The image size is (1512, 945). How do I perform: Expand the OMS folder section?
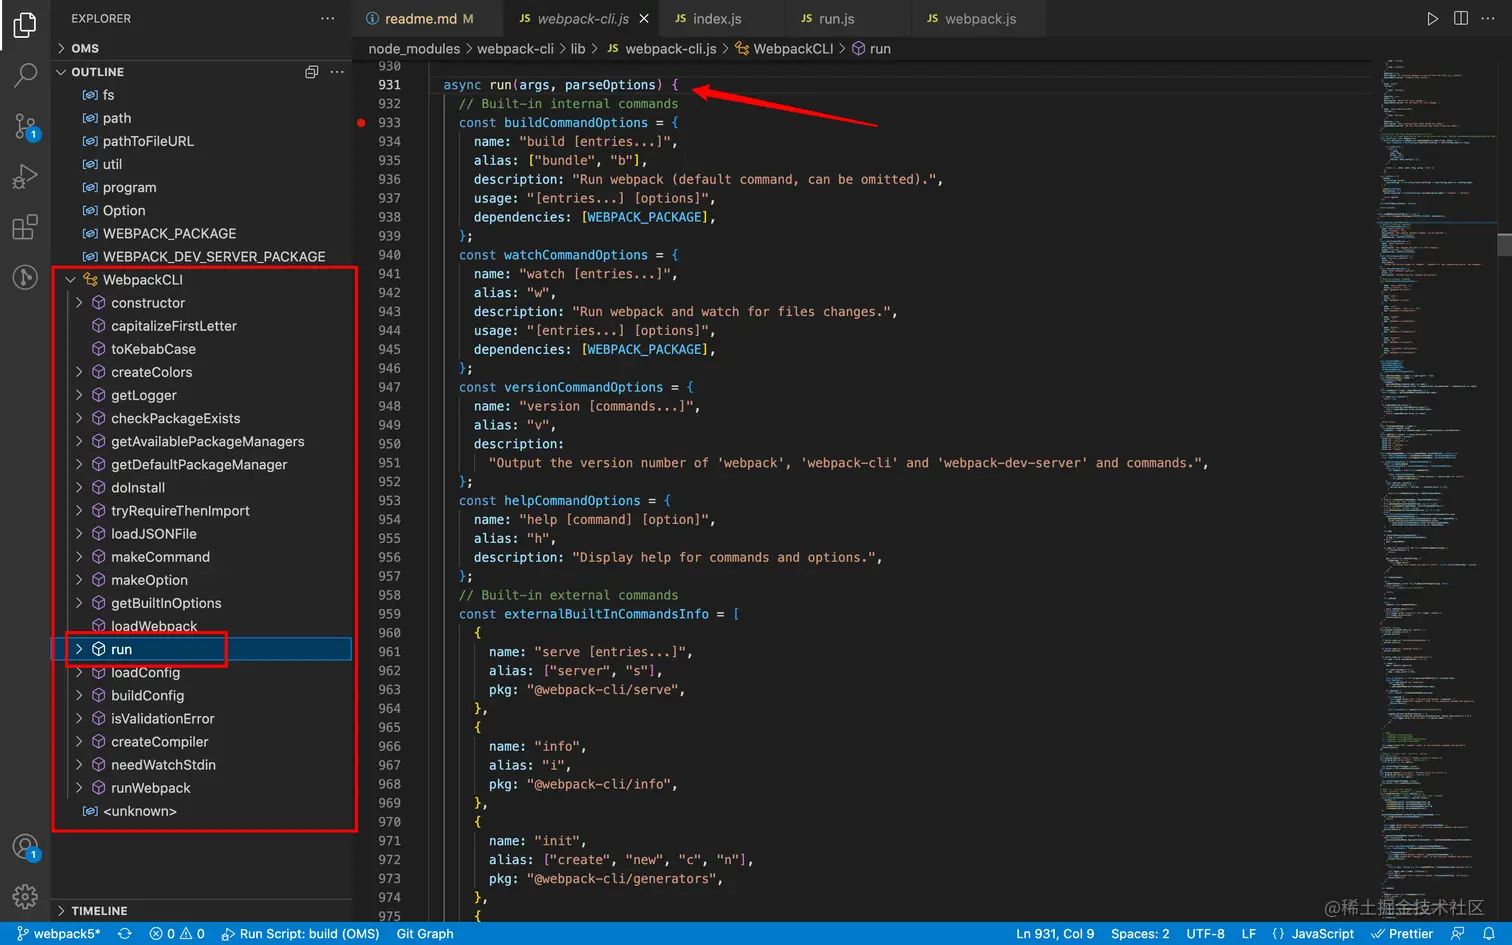coord(85,48)
